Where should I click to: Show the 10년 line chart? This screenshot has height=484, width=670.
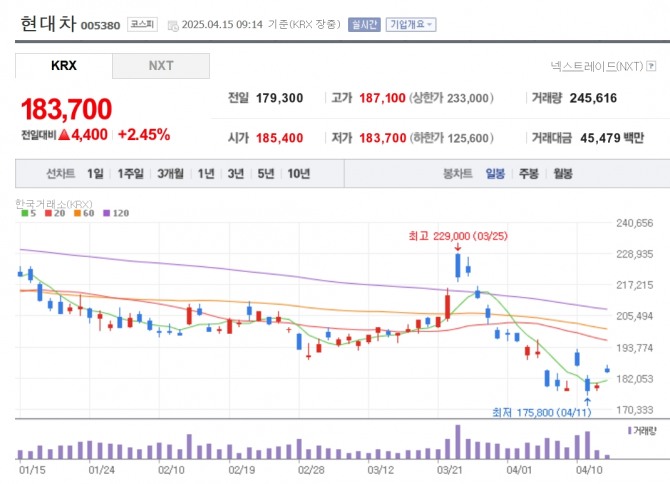click(x=298, y=173)
